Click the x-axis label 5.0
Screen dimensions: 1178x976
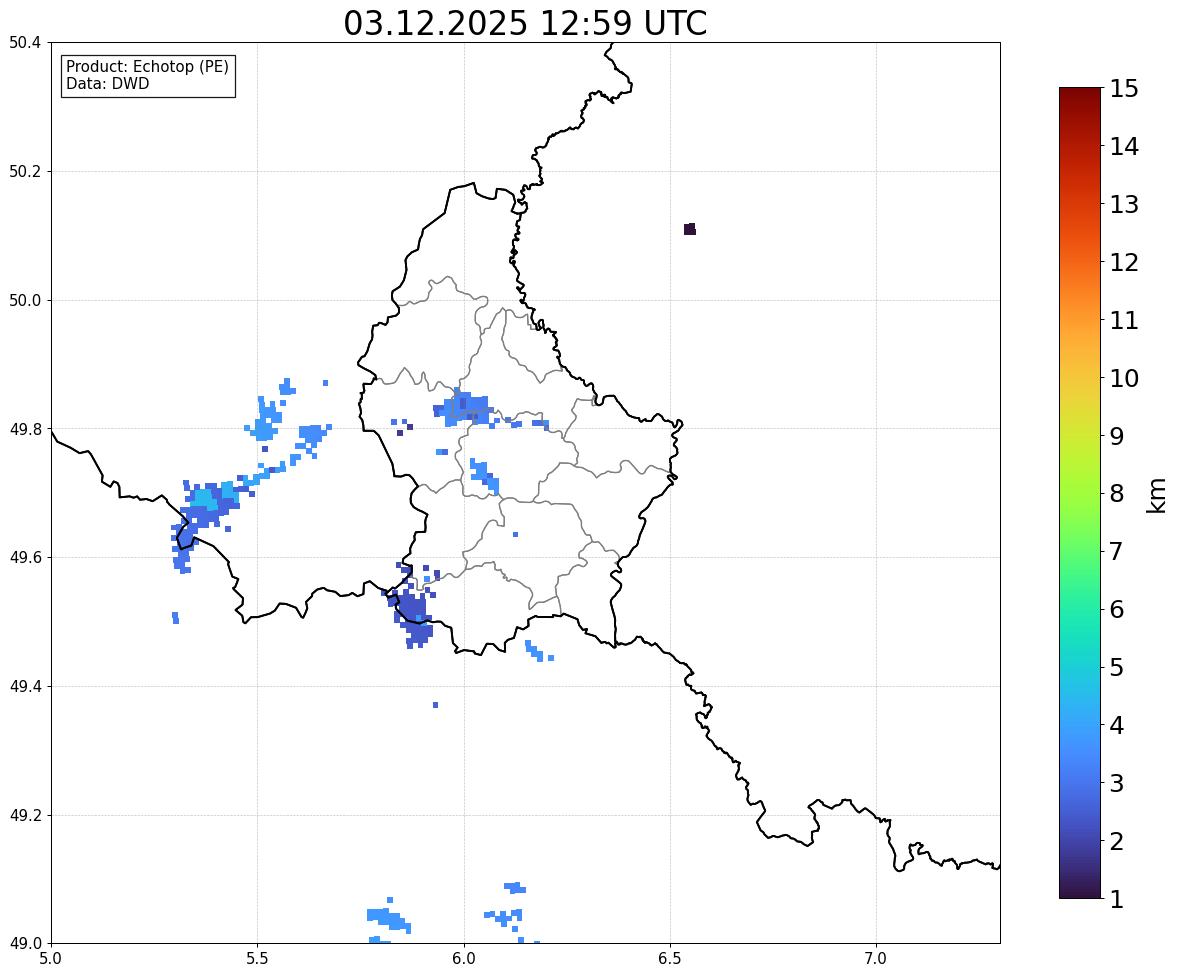51,959
